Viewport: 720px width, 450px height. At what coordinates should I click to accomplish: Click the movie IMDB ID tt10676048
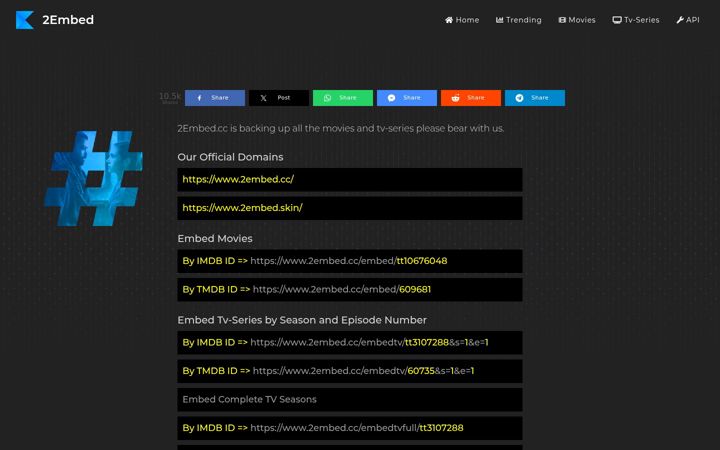[x=422, y=261]
